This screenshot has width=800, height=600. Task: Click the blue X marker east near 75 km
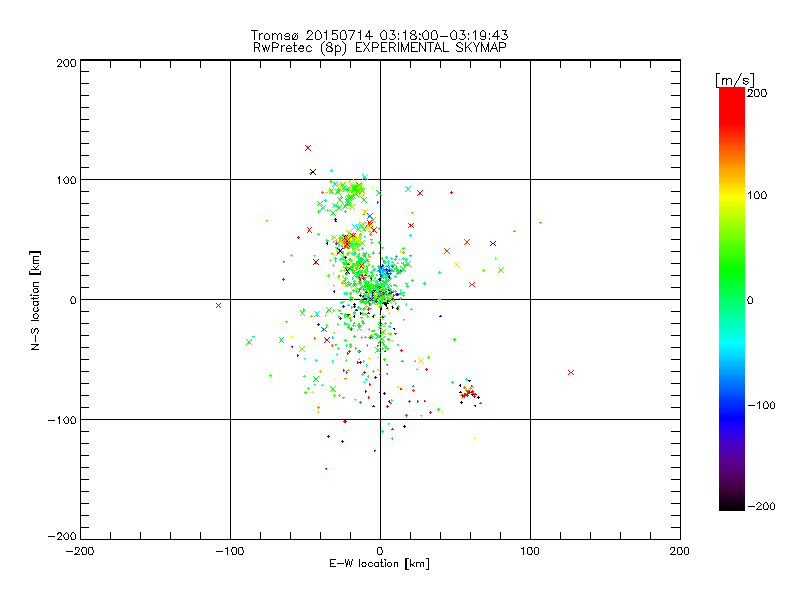[x=493, y=243]
